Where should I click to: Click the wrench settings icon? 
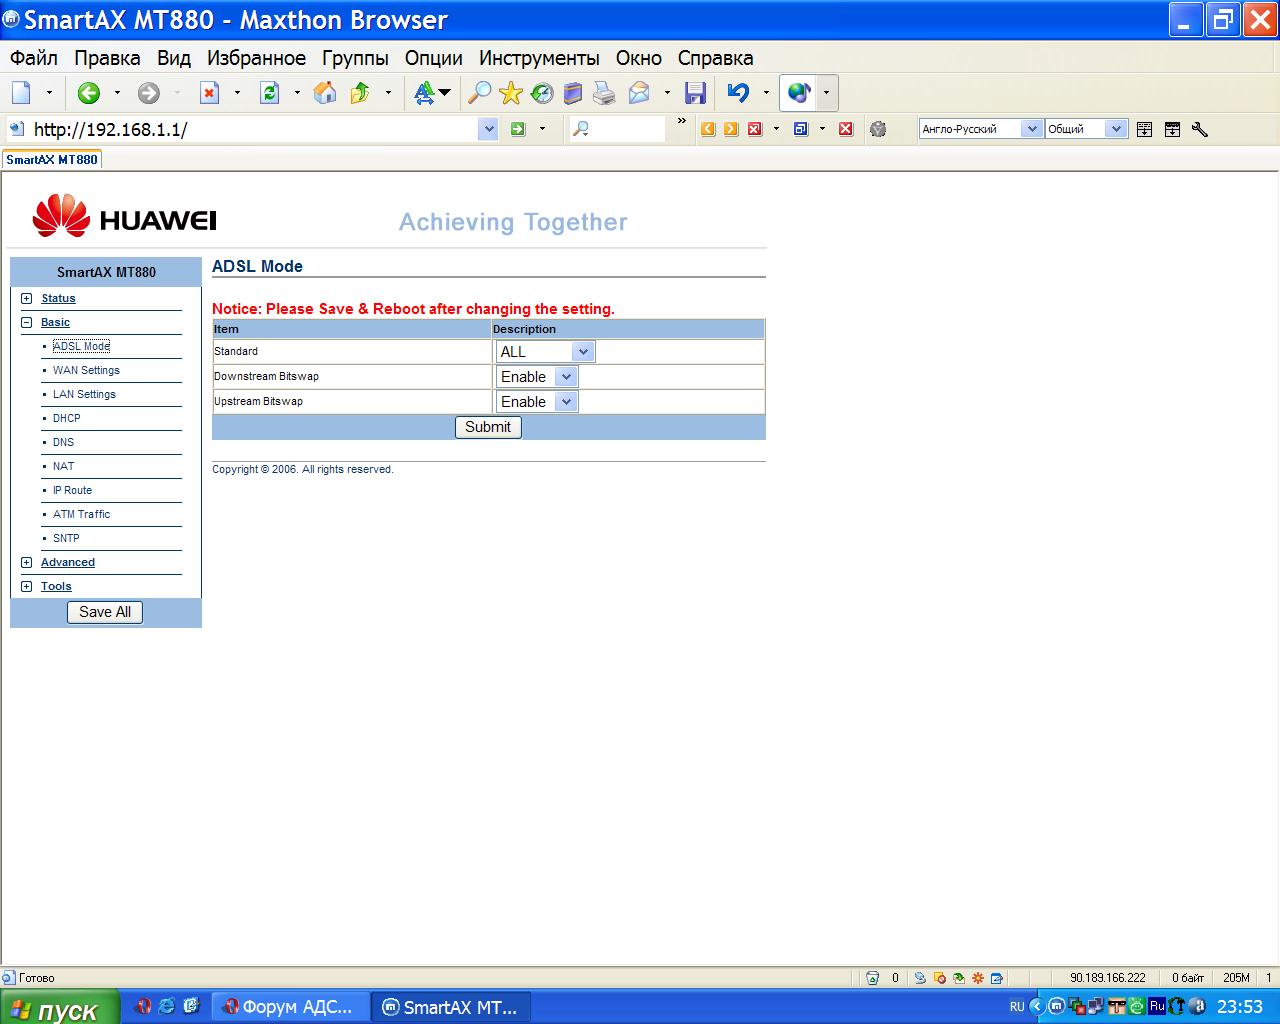[1200, 128]
